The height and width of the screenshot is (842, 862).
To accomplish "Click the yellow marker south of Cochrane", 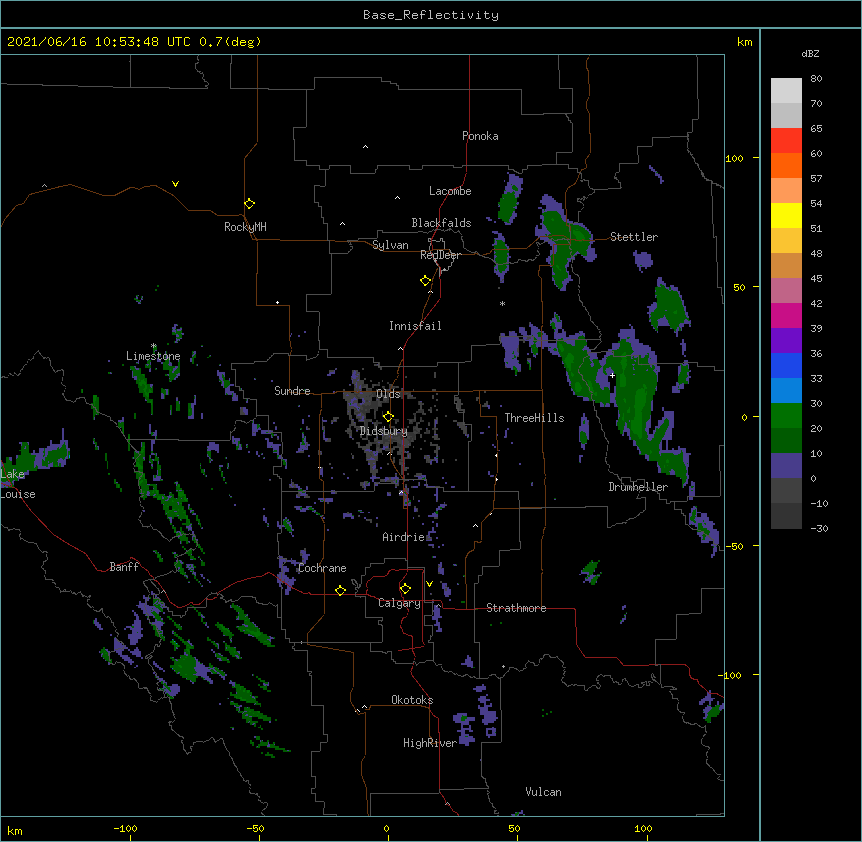I will pos(340,590).
